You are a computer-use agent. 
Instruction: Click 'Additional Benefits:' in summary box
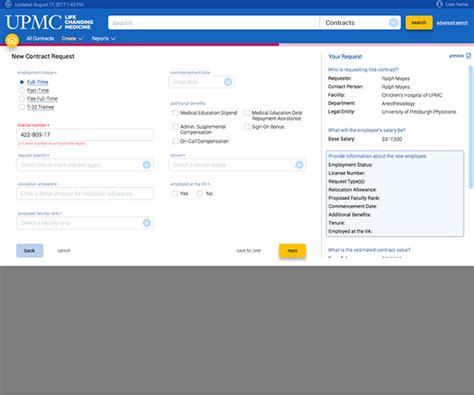point(350,215)
